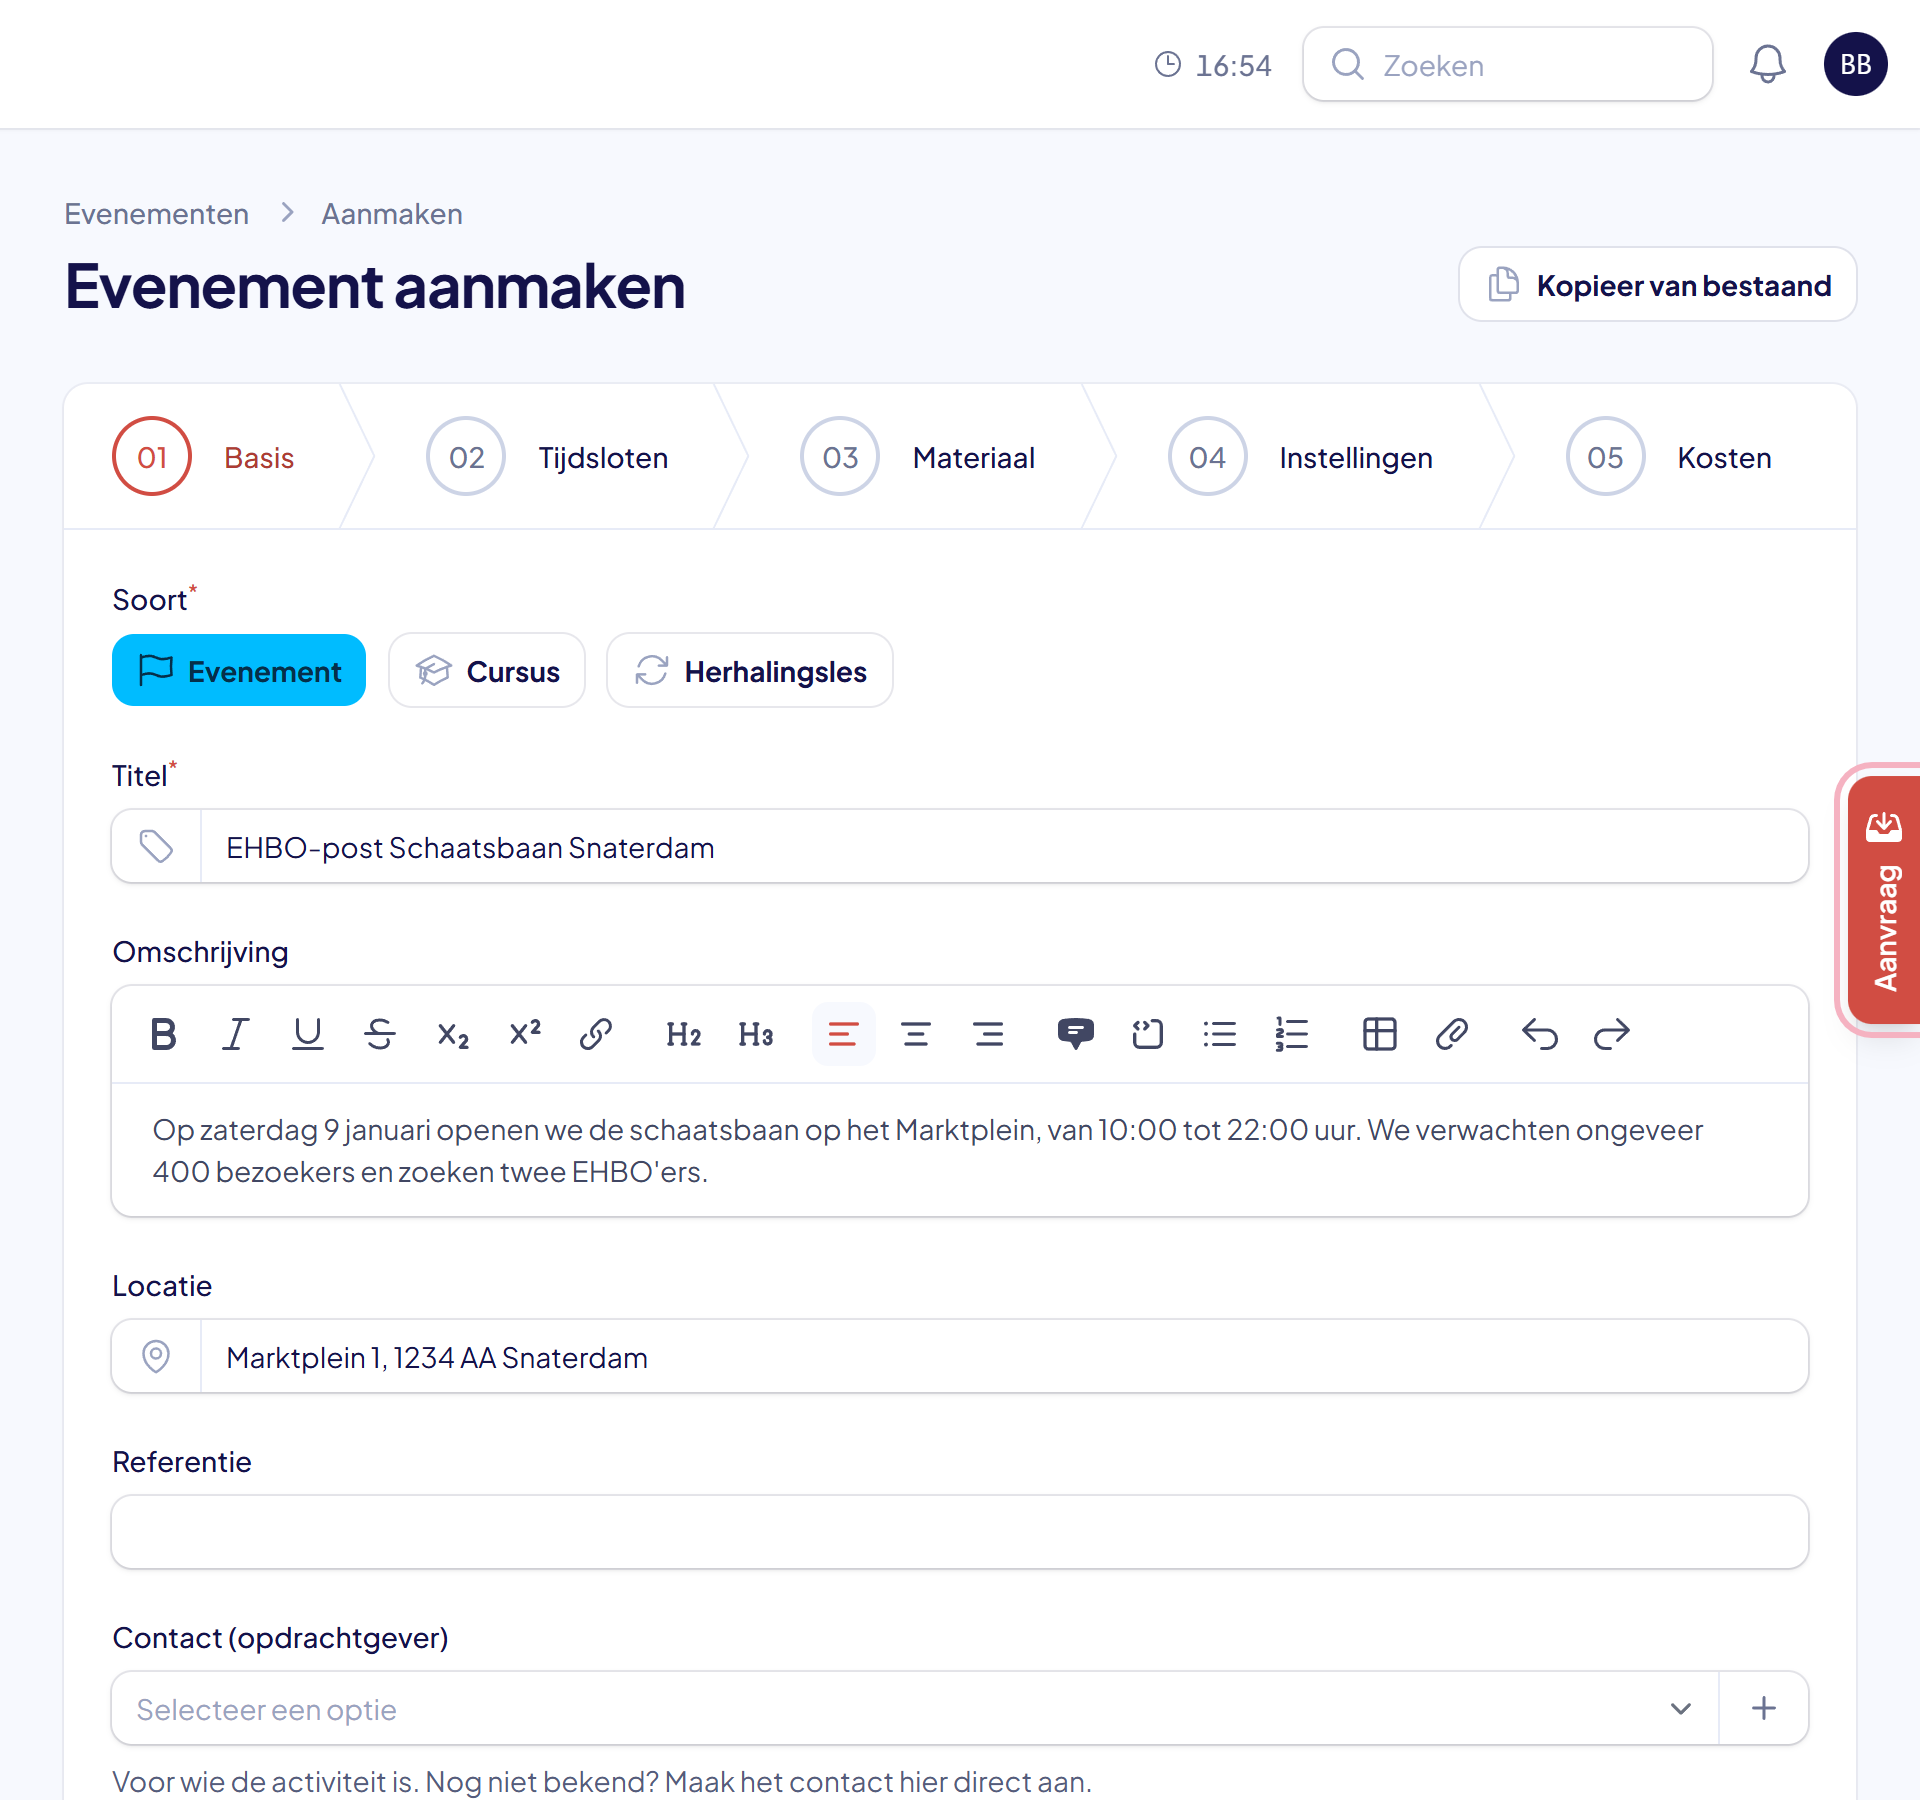Insert a bulleted list
Image resolution: width=1920 pixels, height=1800 pixels.
(1220, 1034)
